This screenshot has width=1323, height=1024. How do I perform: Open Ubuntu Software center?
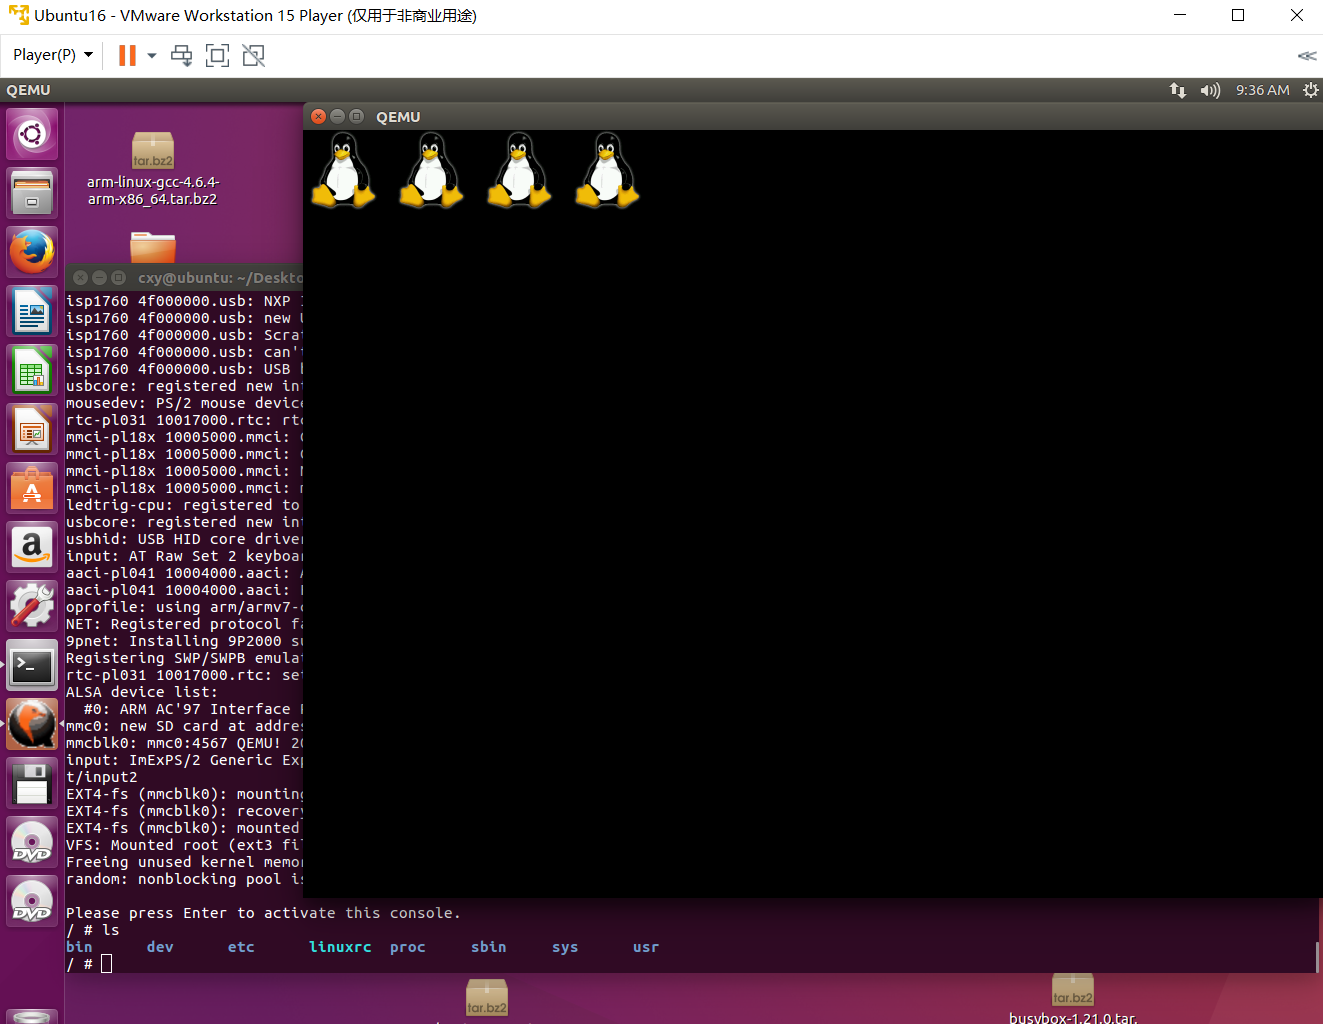pos(32,488)
